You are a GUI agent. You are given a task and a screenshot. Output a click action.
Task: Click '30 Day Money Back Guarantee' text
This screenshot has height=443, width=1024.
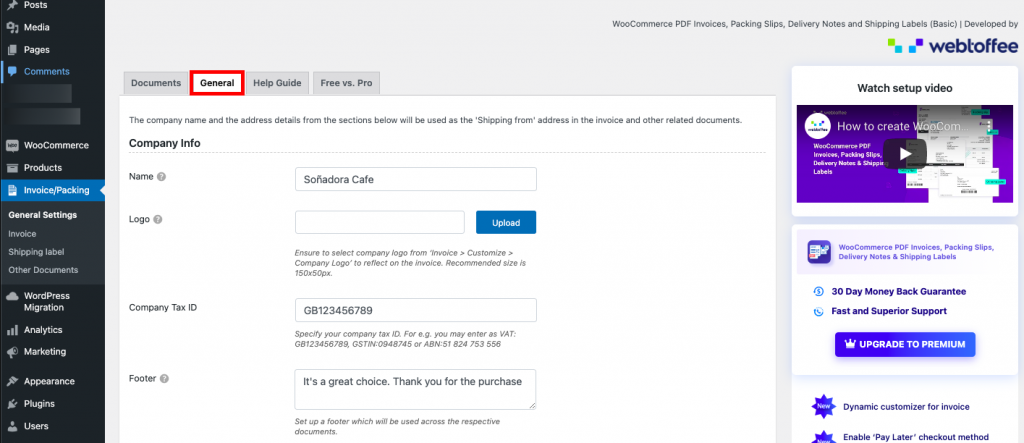pos(899,291)
